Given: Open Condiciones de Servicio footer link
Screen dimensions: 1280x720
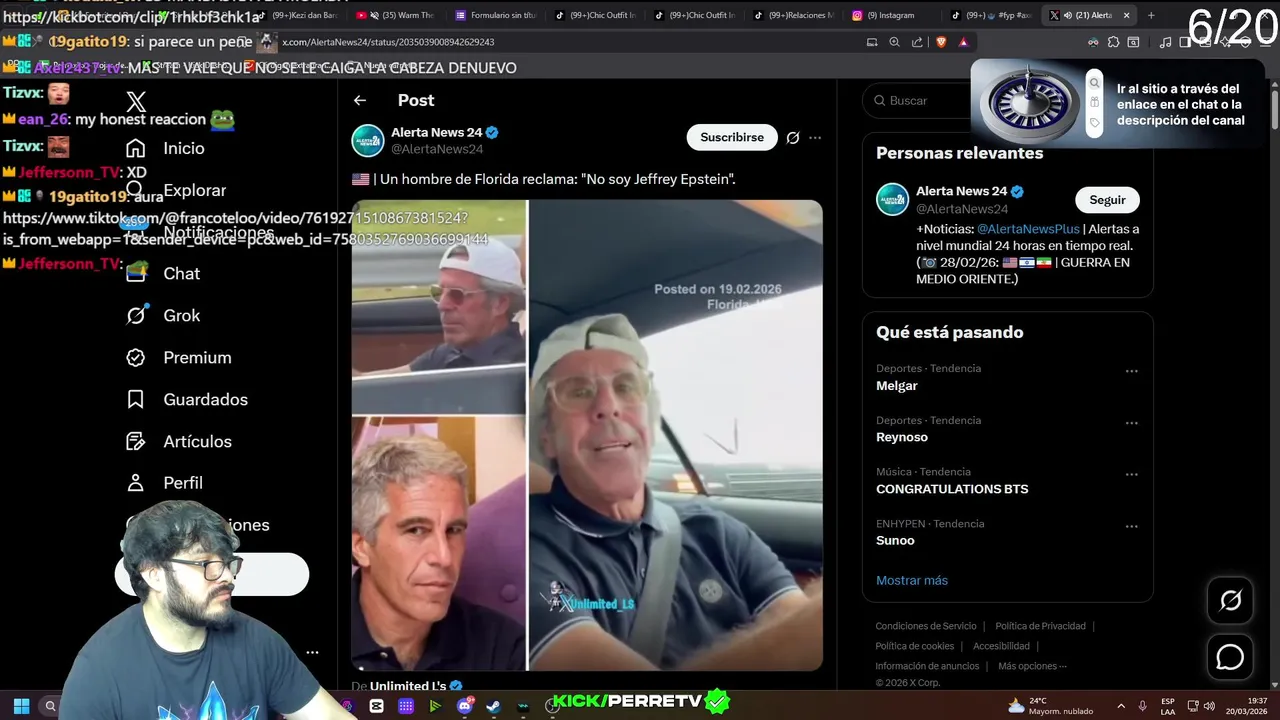Looking at the screenshot, I should 926,626.
